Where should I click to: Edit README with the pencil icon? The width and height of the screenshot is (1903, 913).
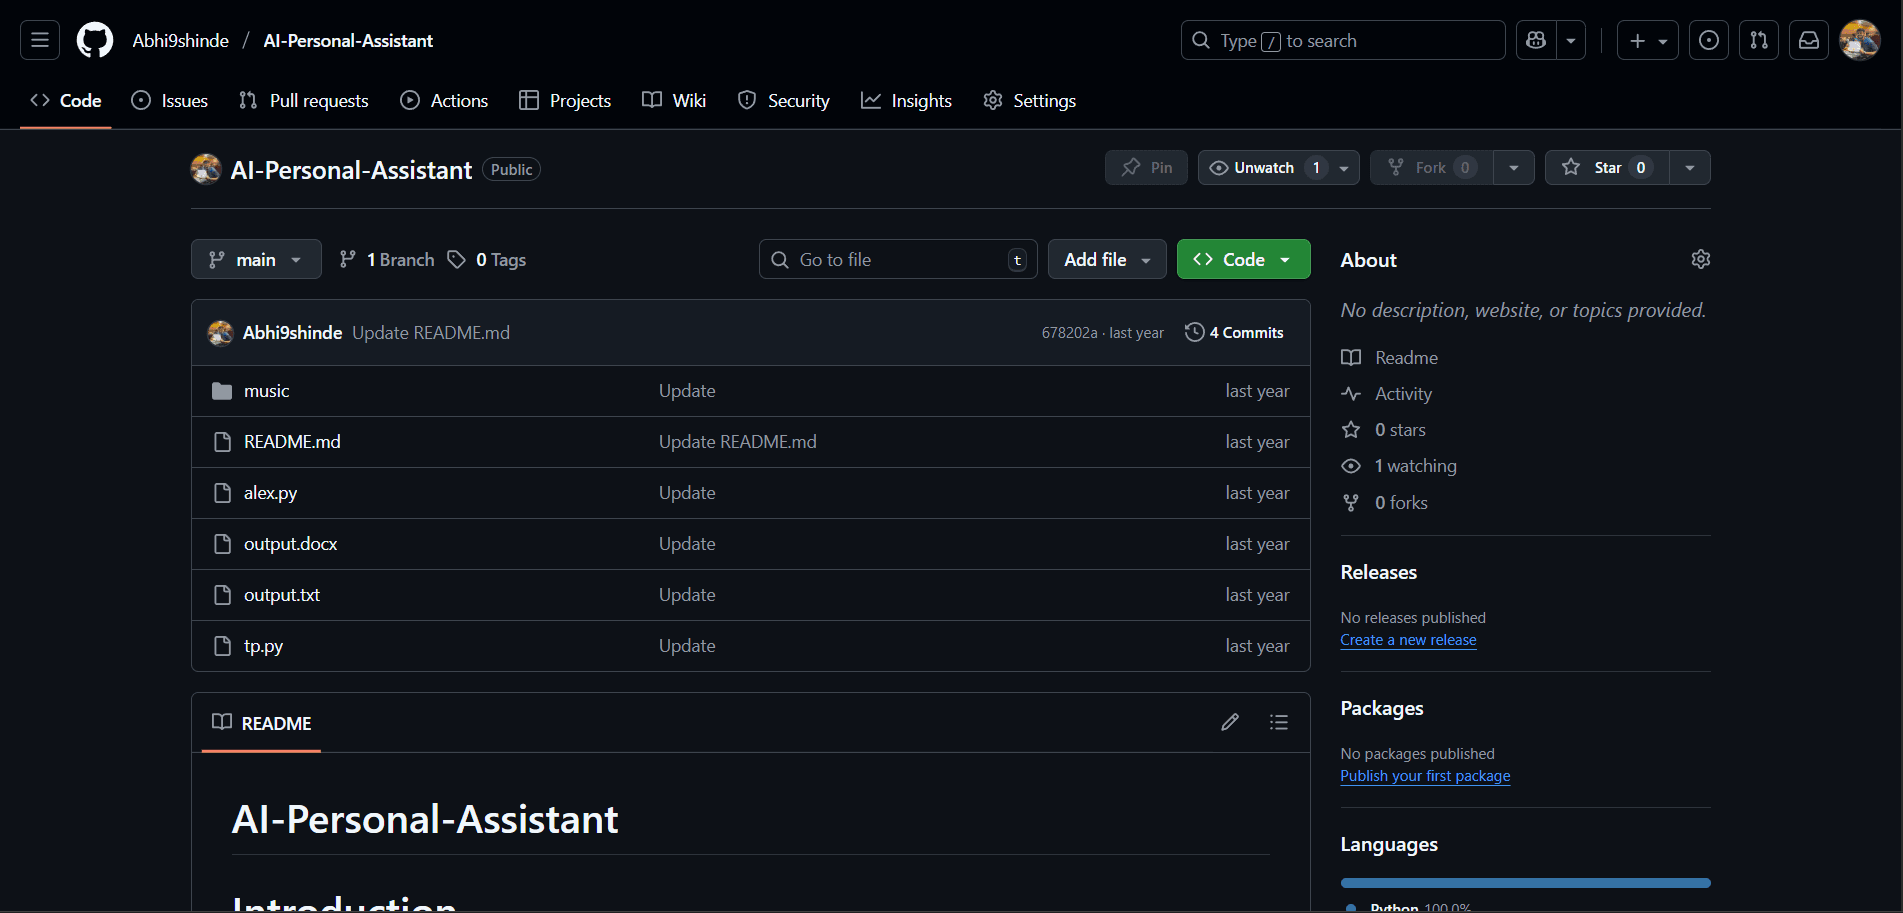pos(1230,722)
